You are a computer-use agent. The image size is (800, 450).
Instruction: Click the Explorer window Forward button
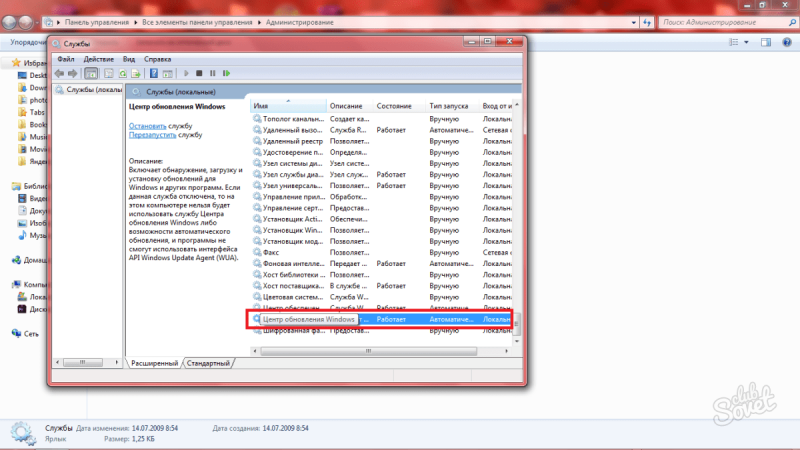coord(26,22)
